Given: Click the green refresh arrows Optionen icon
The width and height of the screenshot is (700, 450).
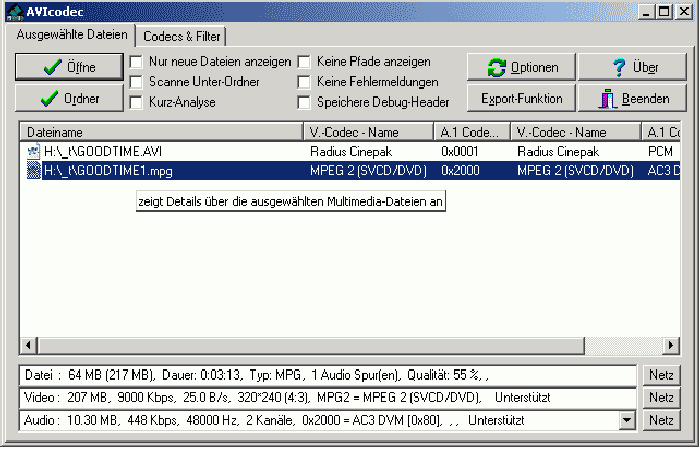Looking at the screenshot, I should pyautogui.click(x=496, y=68).
